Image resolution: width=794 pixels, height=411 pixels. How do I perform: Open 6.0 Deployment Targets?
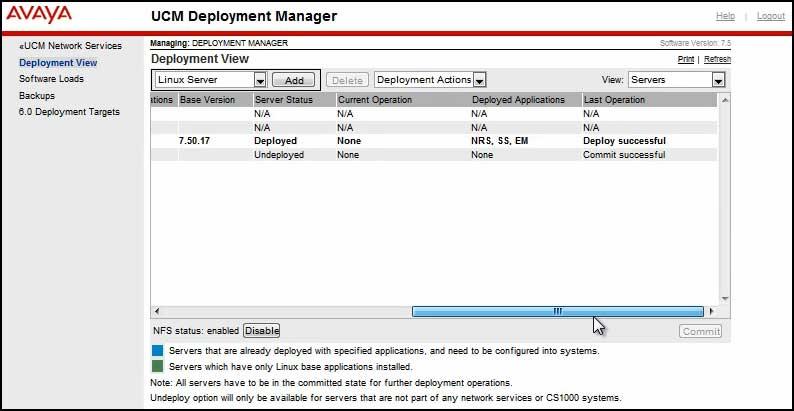coord(69,112)
